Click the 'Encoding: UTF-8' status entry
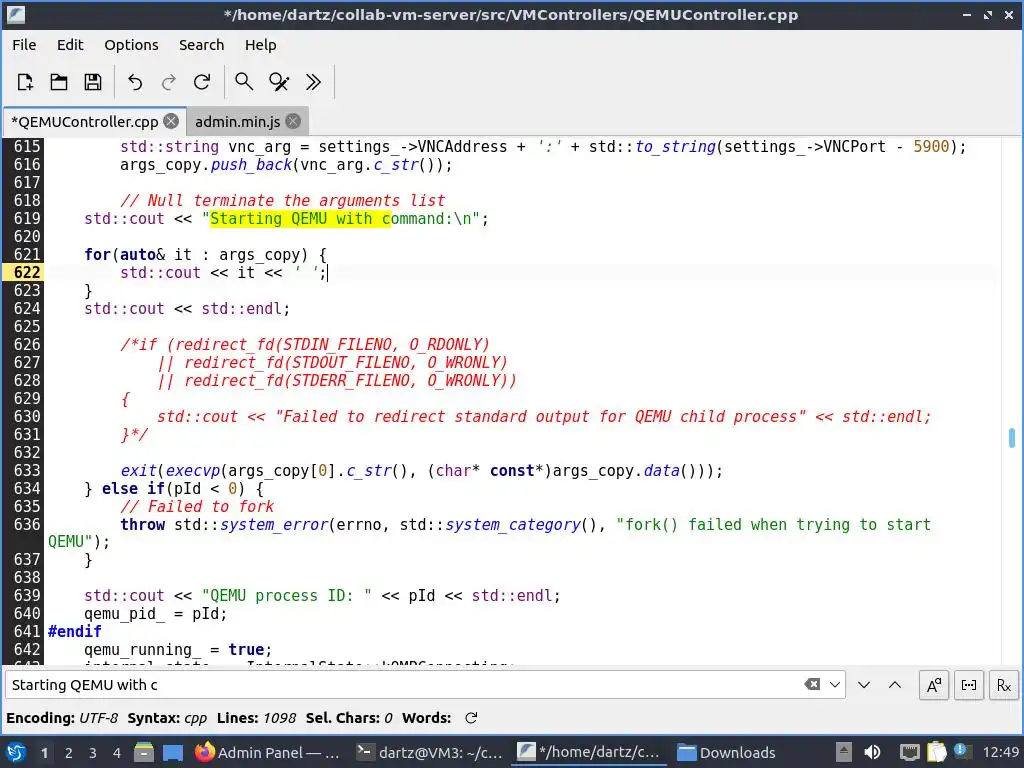The width and height of the screenshot is (1024, 768). tap(62, 718)
